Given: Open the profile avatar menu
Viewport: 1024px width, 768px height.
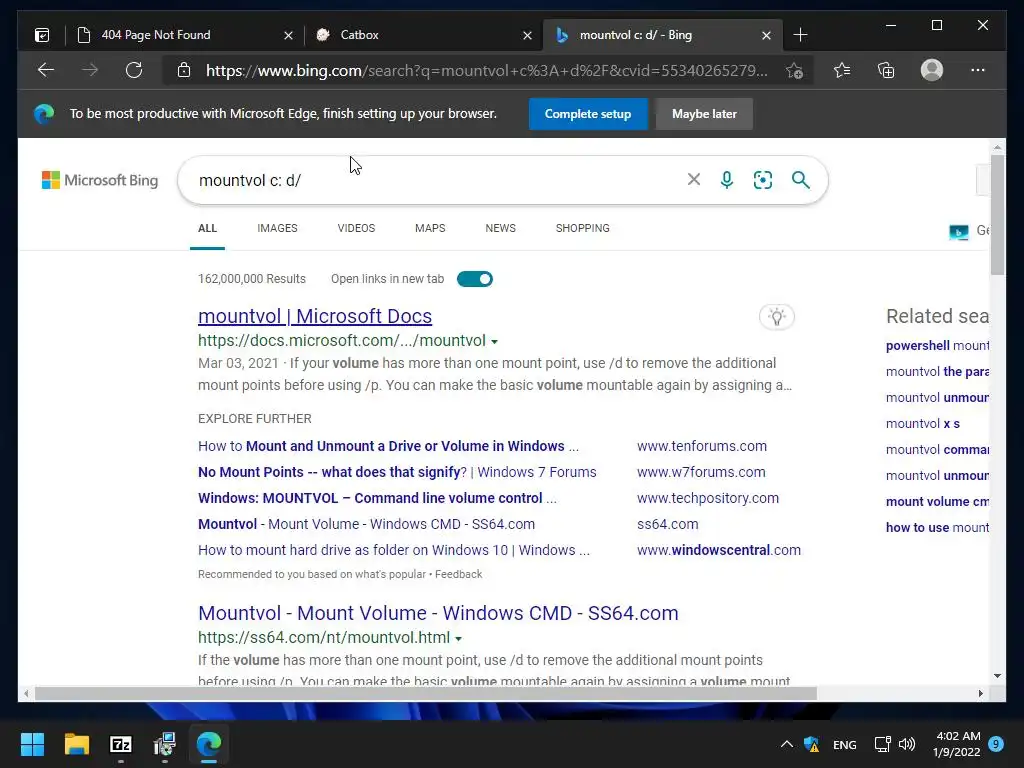Looking at the screenshot, I should click(x=932, y=70).
